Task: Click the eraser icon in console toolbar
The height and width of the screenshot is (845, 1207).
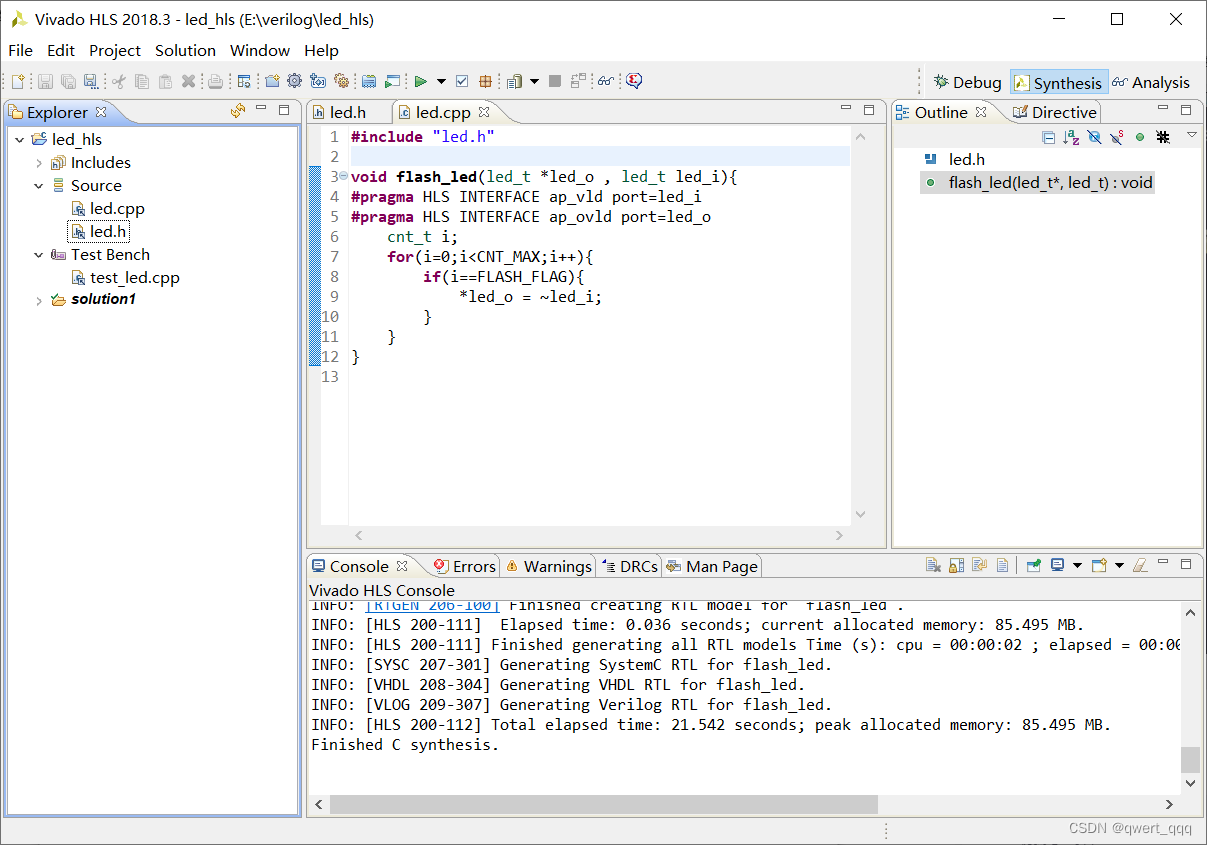Action: point(1140,566)
